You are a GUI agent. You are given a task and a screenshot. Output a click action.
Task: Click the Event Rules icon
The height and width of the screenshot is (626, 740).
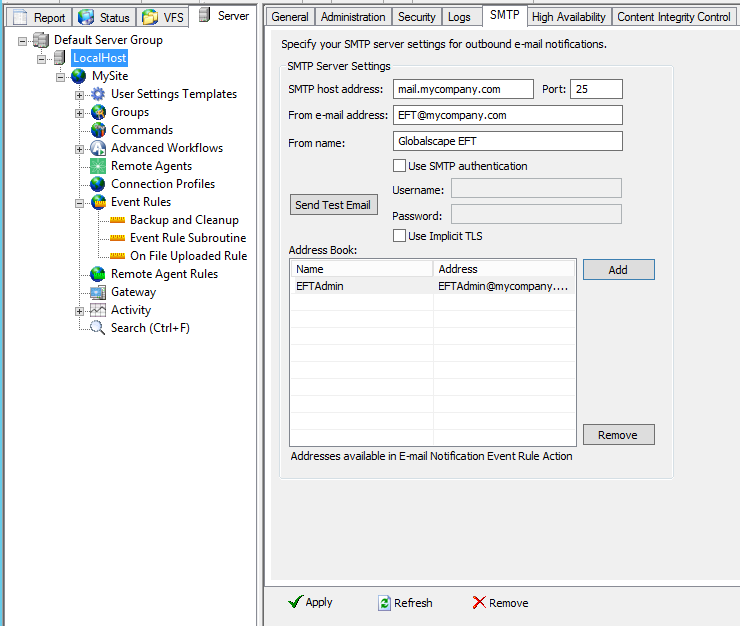[x=99, y=202]
